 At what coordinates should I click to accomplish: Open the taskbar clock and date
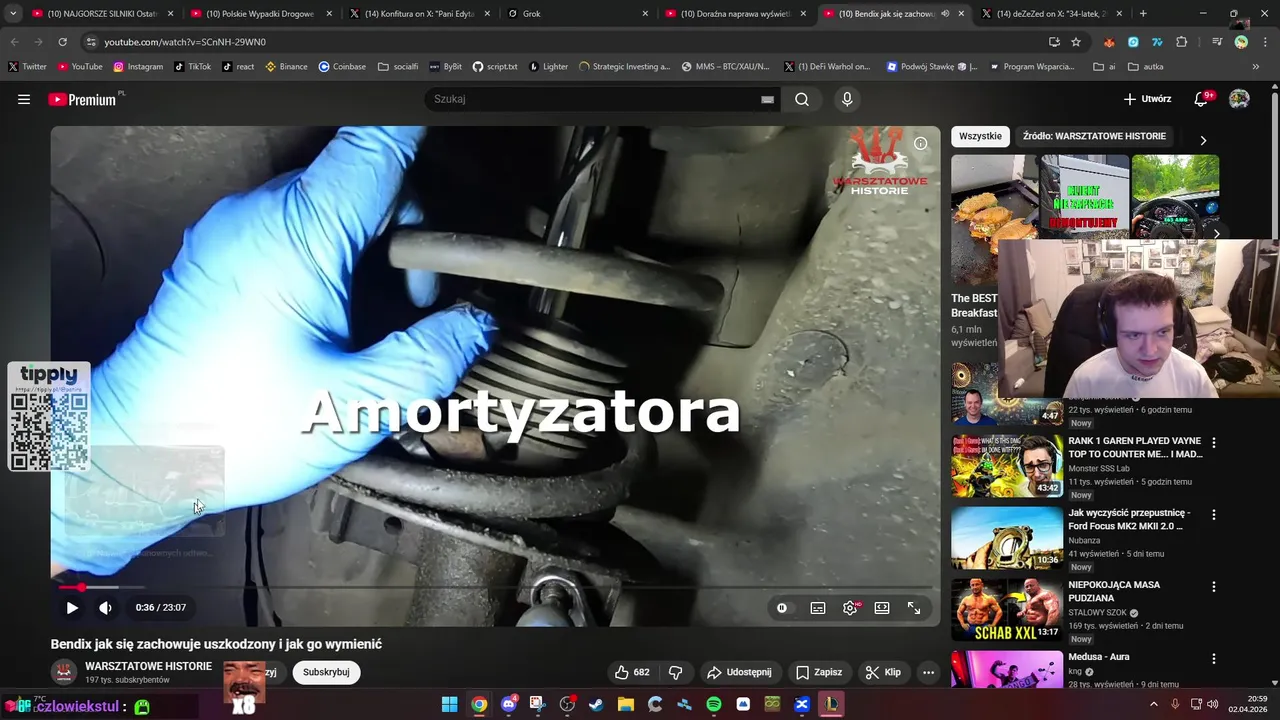[x=1250, y=705]
